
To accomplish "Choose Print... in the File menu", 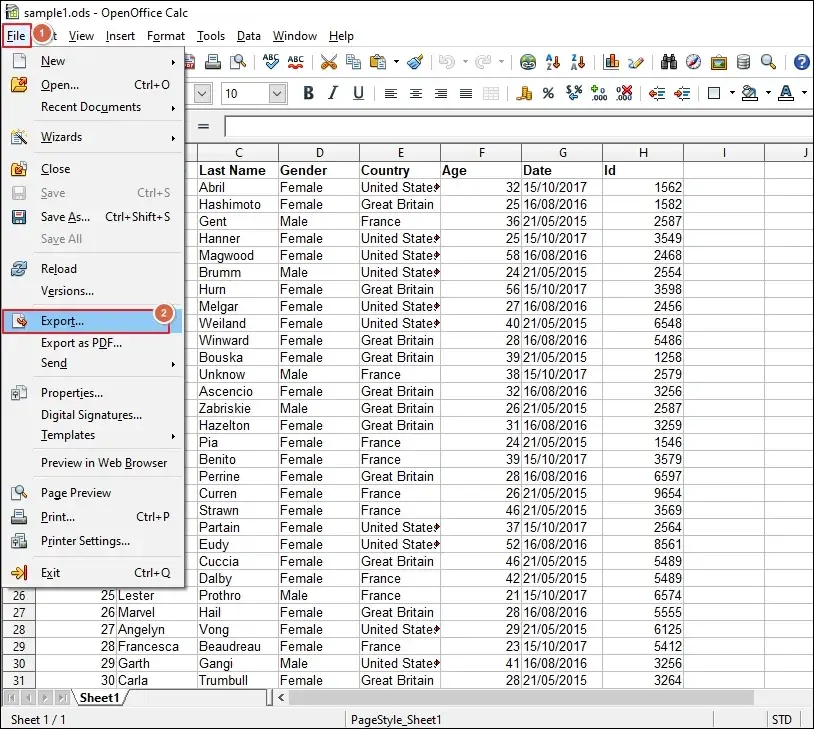I will click(92, 517).
